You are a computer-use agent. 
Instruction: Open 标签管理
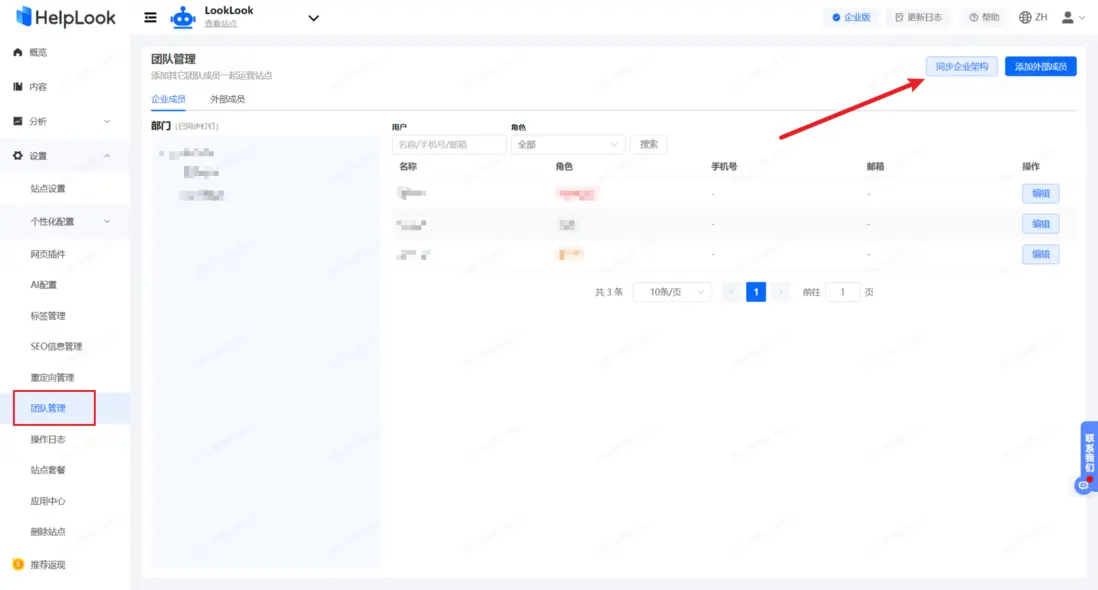click(x=48, y=316)
